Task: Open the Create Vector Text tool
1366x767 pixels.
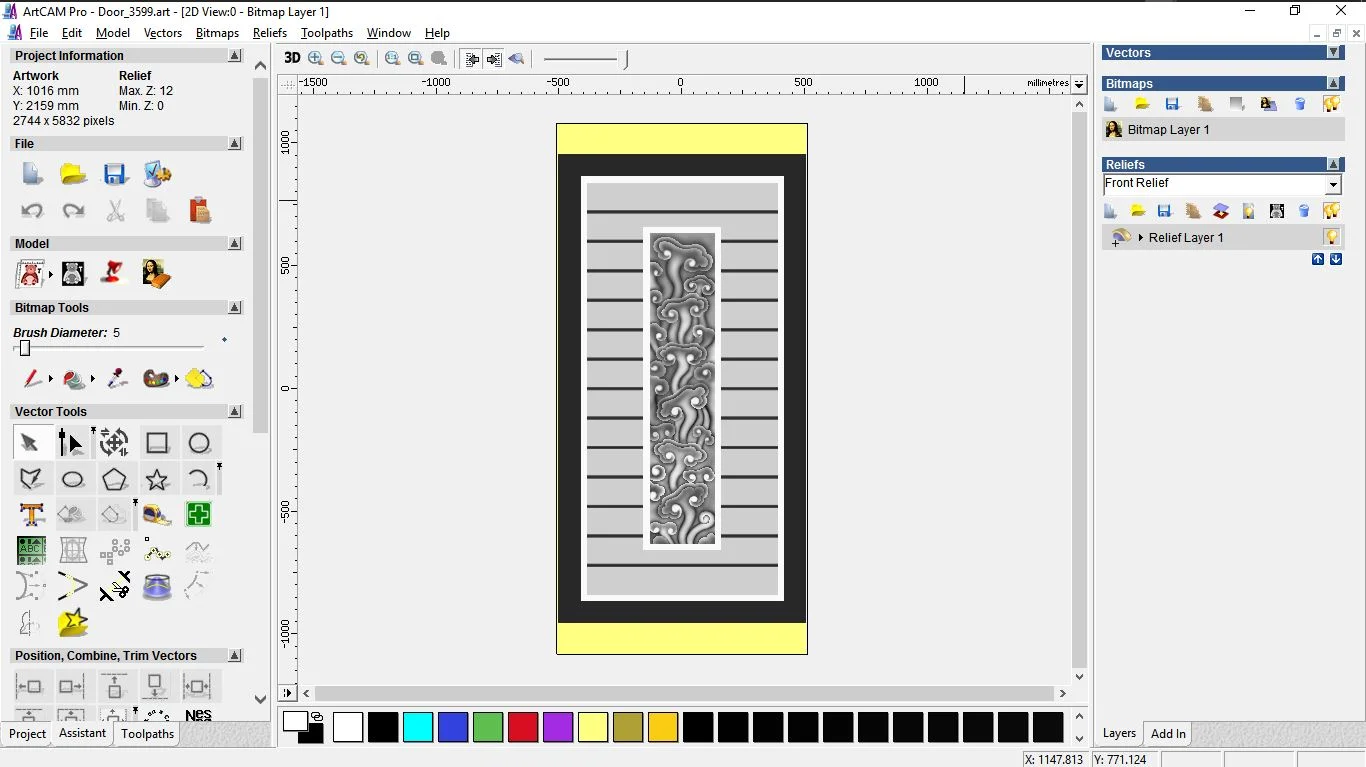Action: (x=32, y=513)
